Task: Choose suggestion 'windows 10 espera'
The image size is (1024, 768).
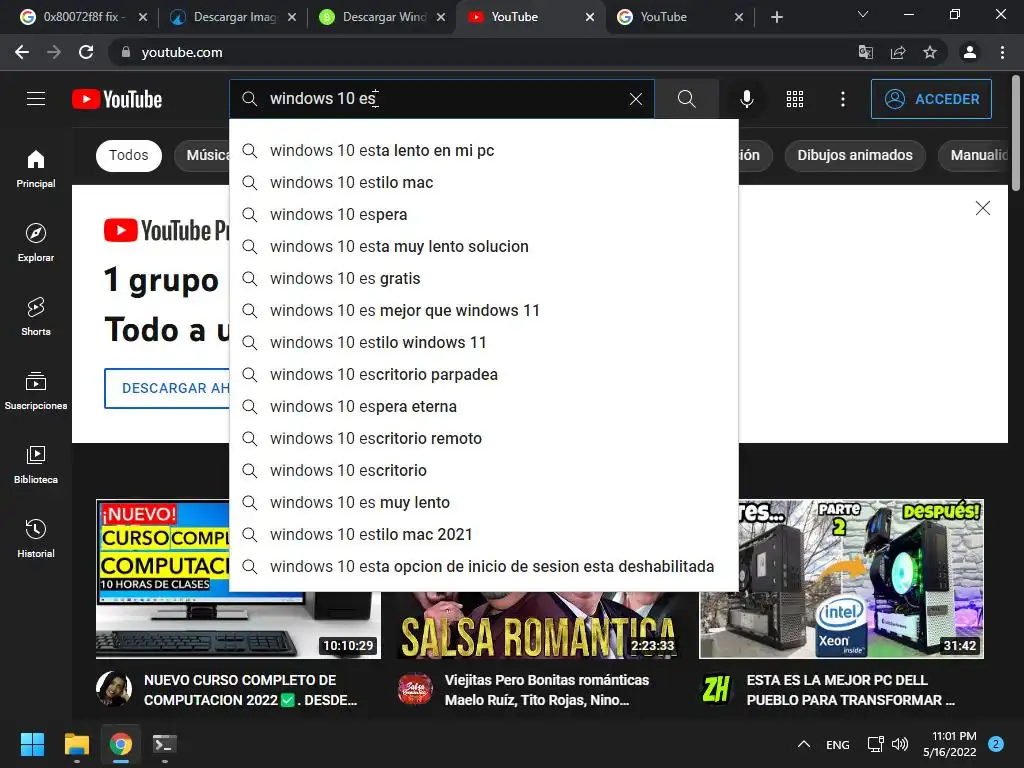Action: coord(484,214)
